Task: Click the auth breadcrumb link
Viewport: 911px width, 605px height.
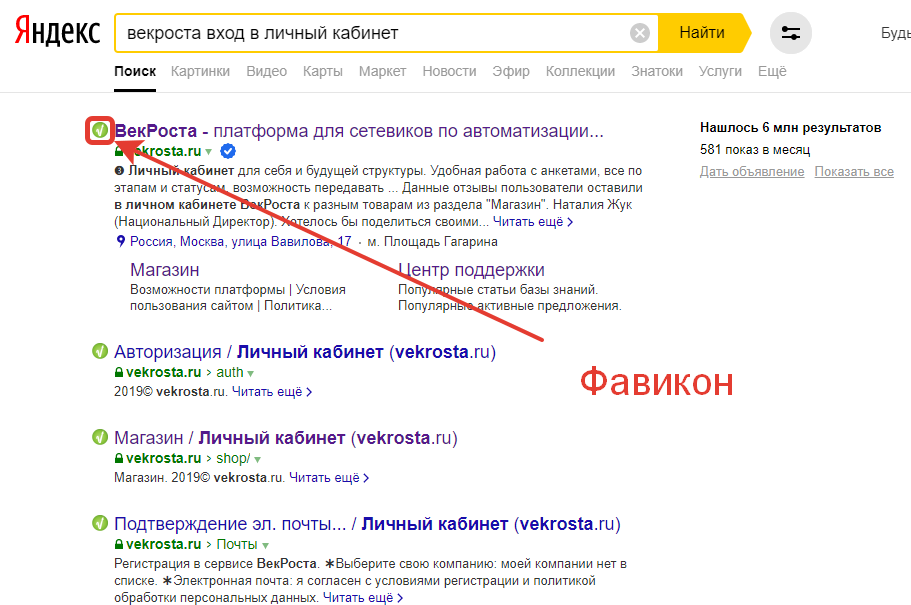Action: click(230, 373)
